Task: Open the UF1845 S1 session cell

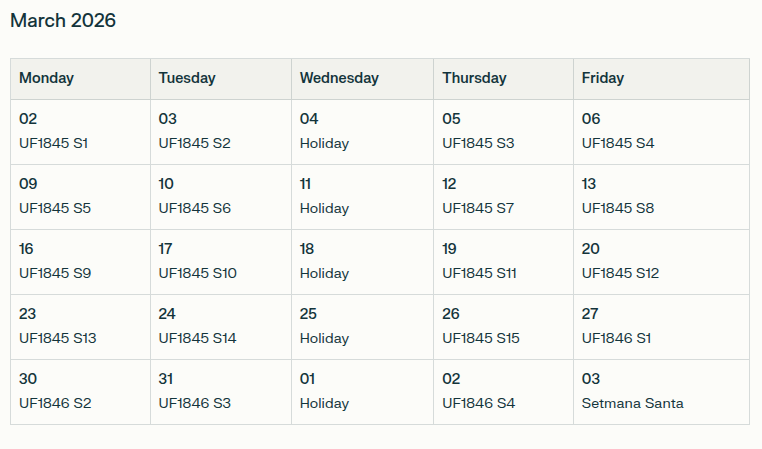Action: point(54,143)
